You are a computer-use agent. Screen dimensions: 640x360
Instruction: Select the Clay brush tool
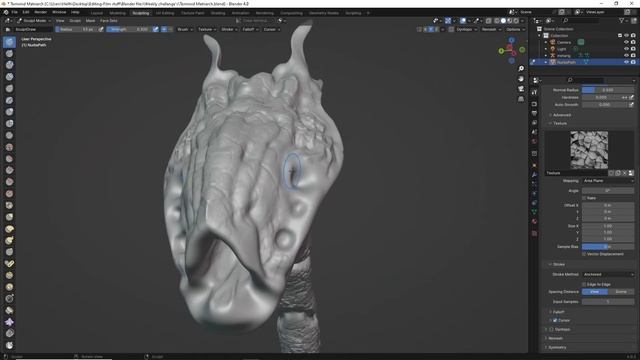(x=9, y=65)
